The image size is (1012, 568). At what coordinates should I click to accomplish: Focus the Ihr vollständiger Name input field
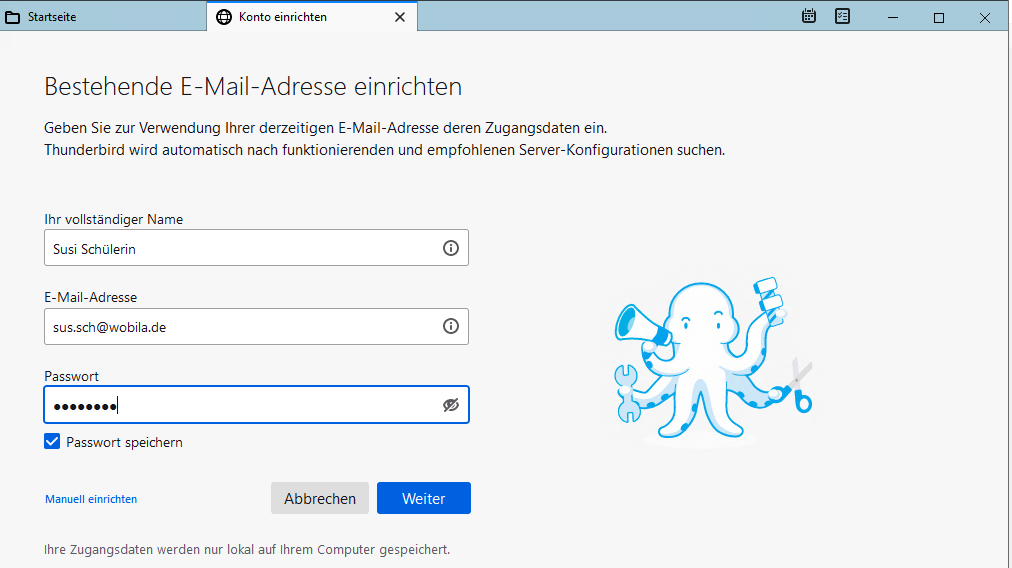tap(240, 248)
